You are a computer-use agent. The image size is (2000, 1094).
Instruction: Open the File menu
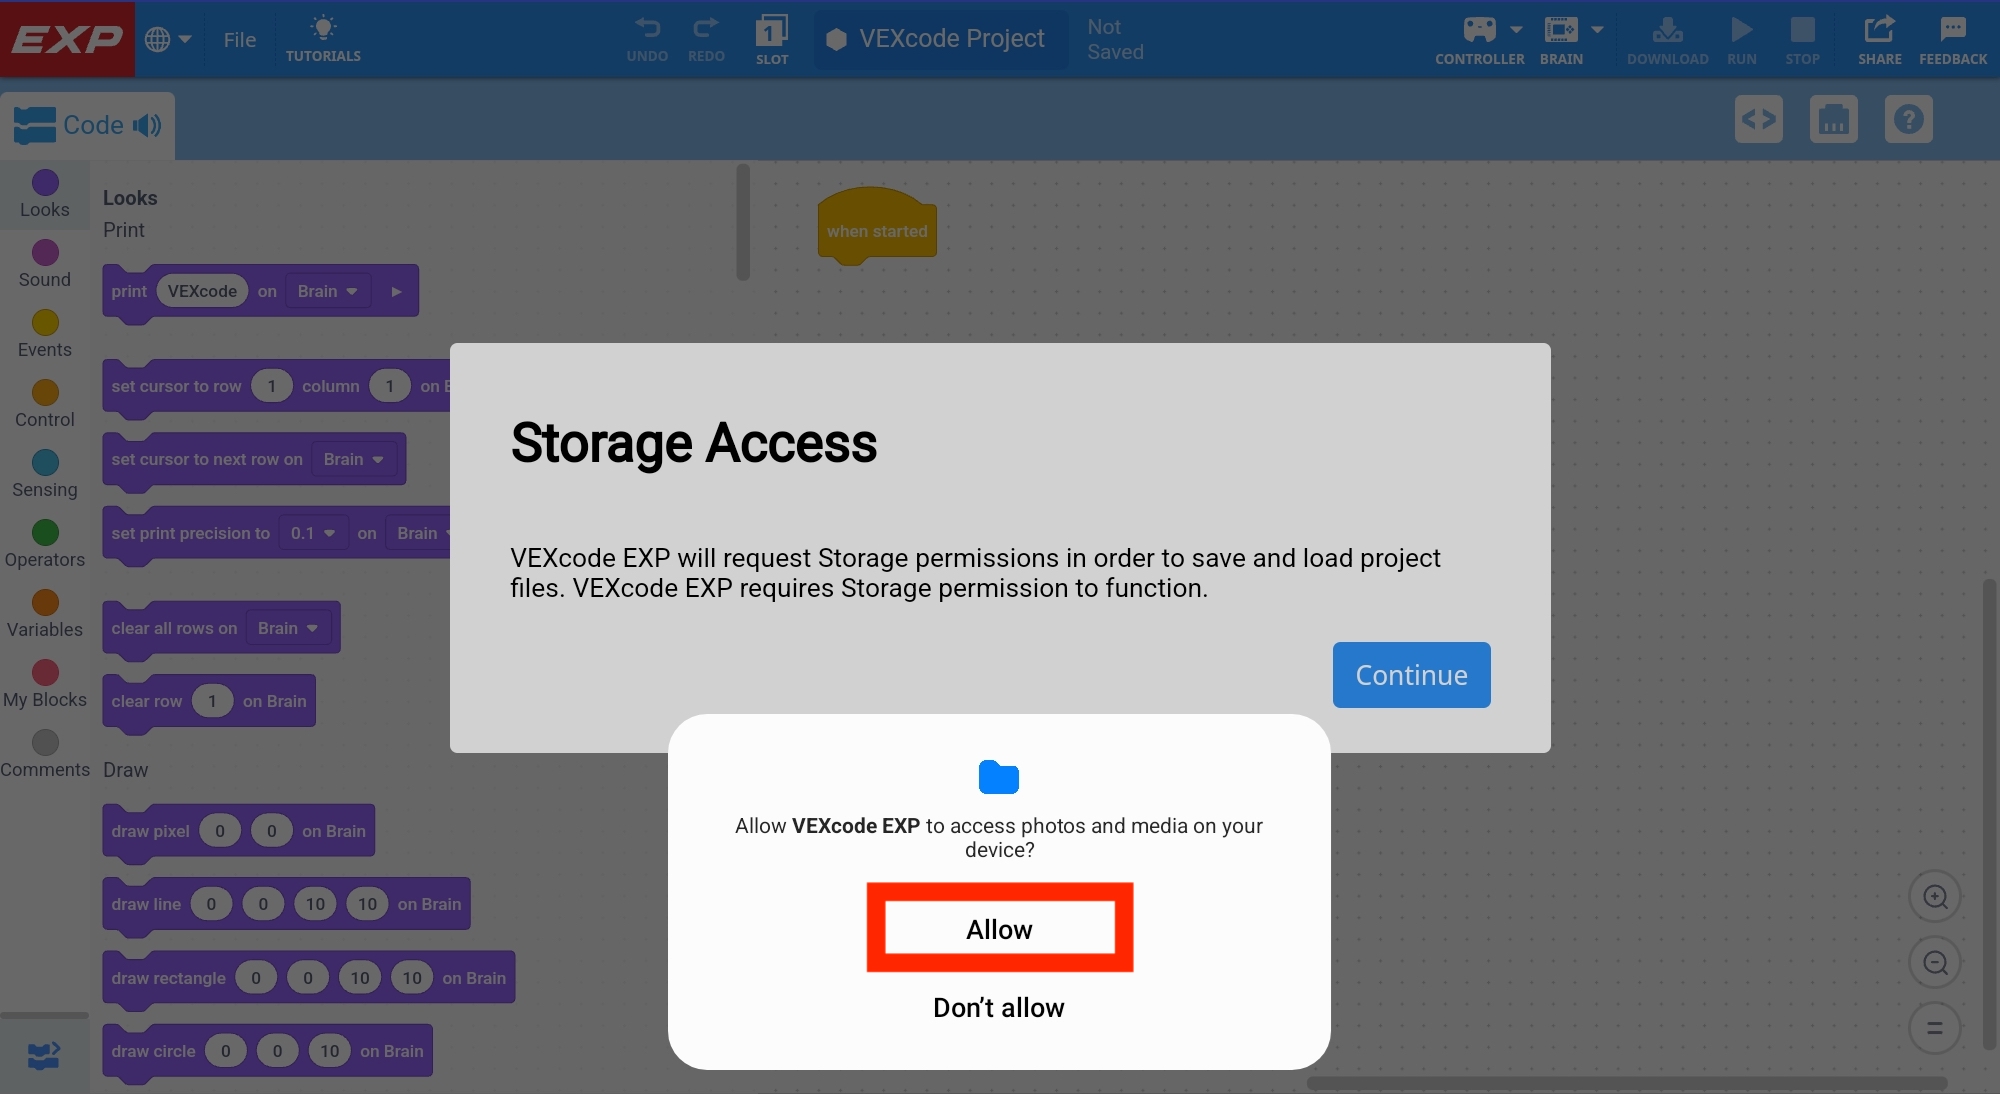tap(240, 40)
